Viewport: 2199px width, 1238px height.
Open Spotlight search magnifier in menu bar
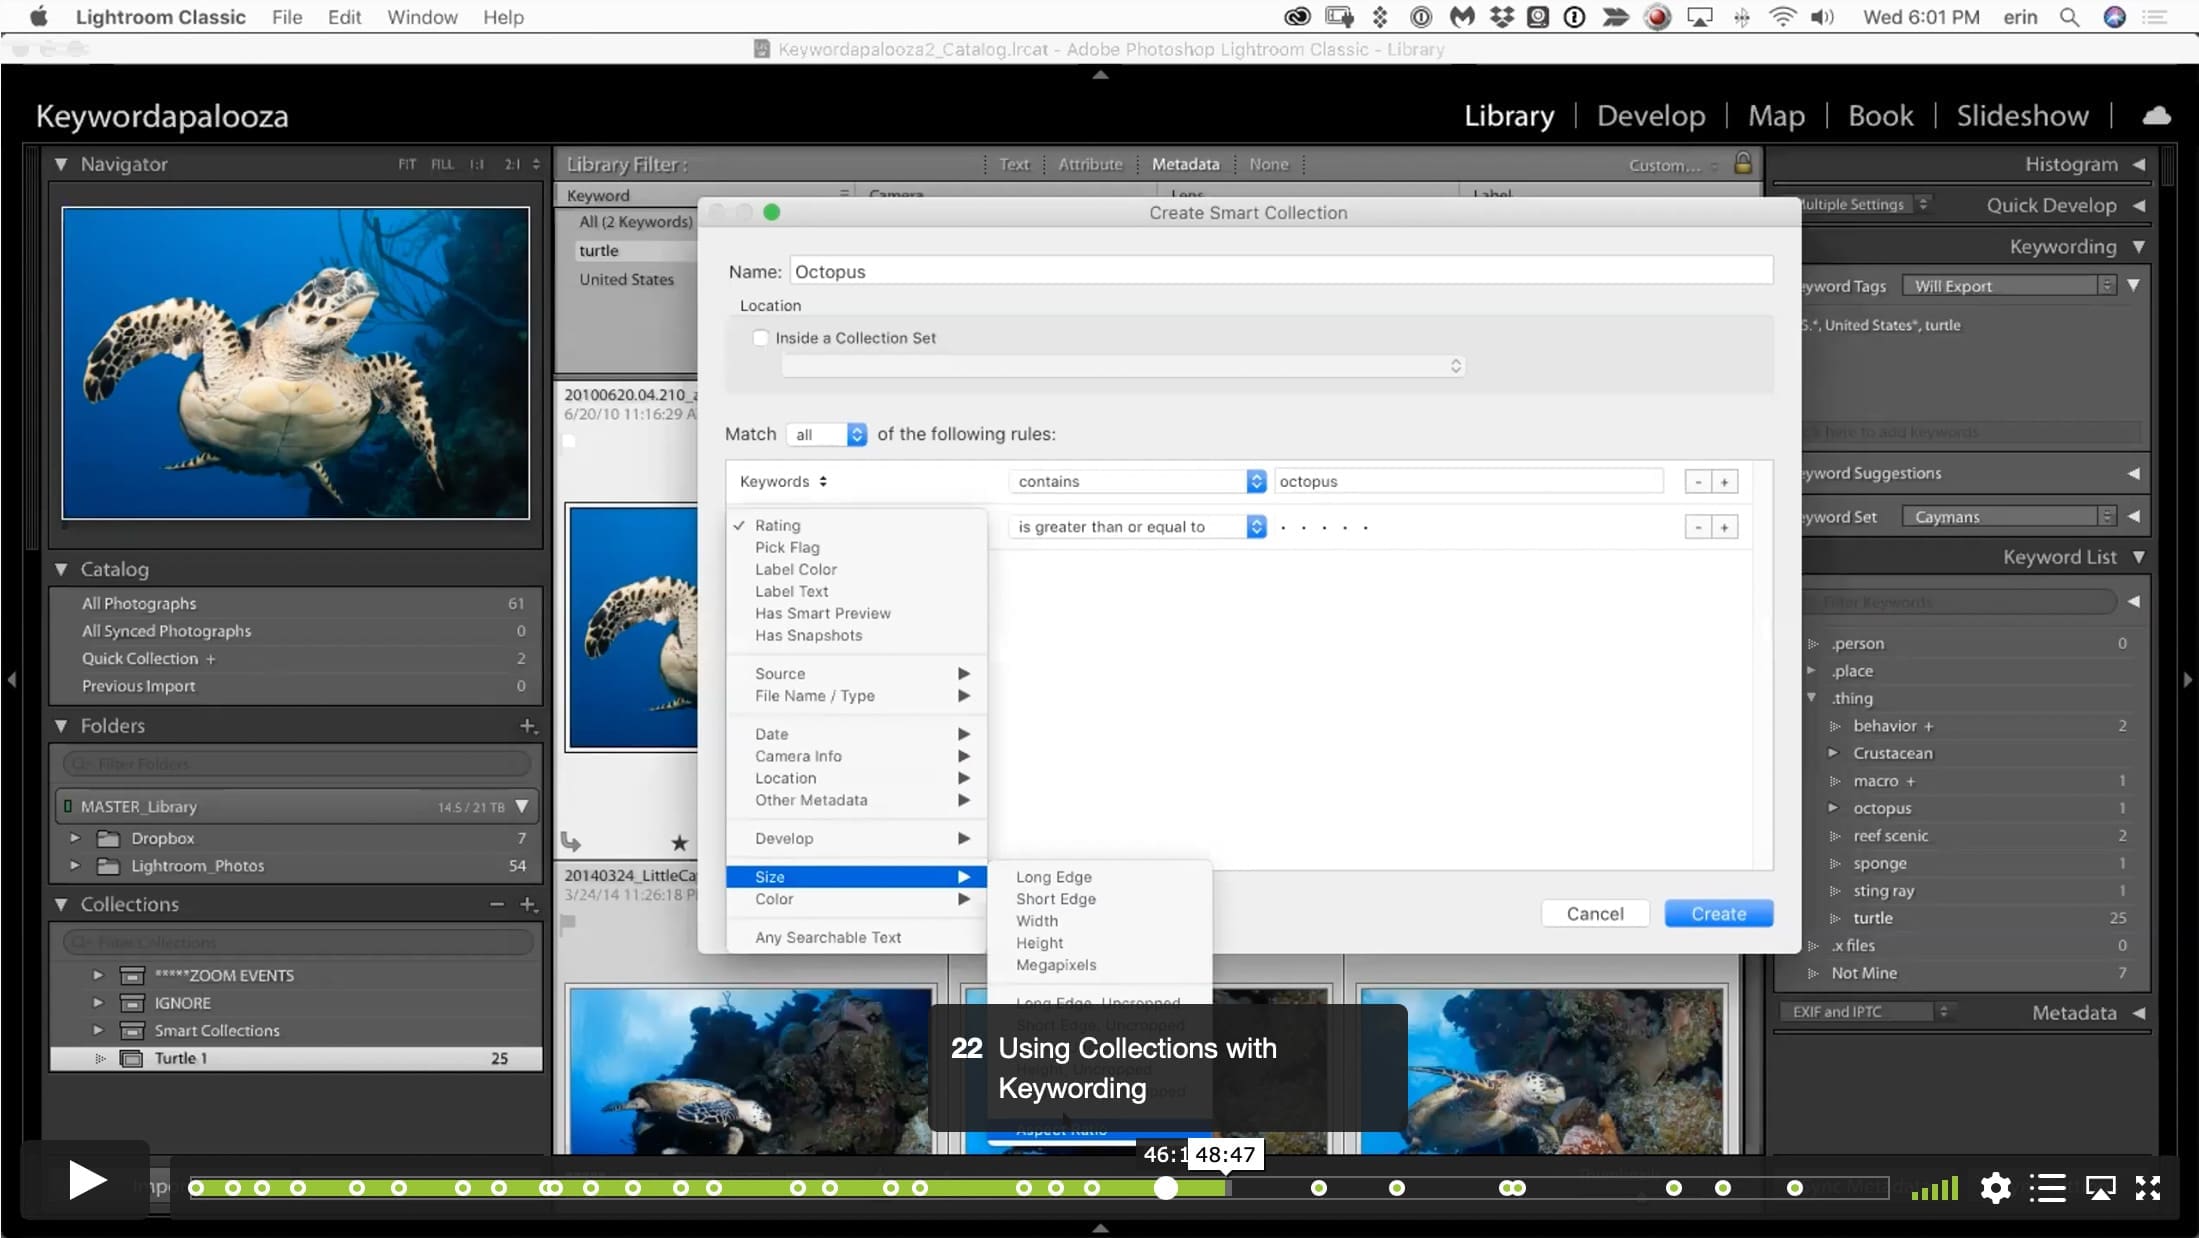click(x=2070, y=17)
